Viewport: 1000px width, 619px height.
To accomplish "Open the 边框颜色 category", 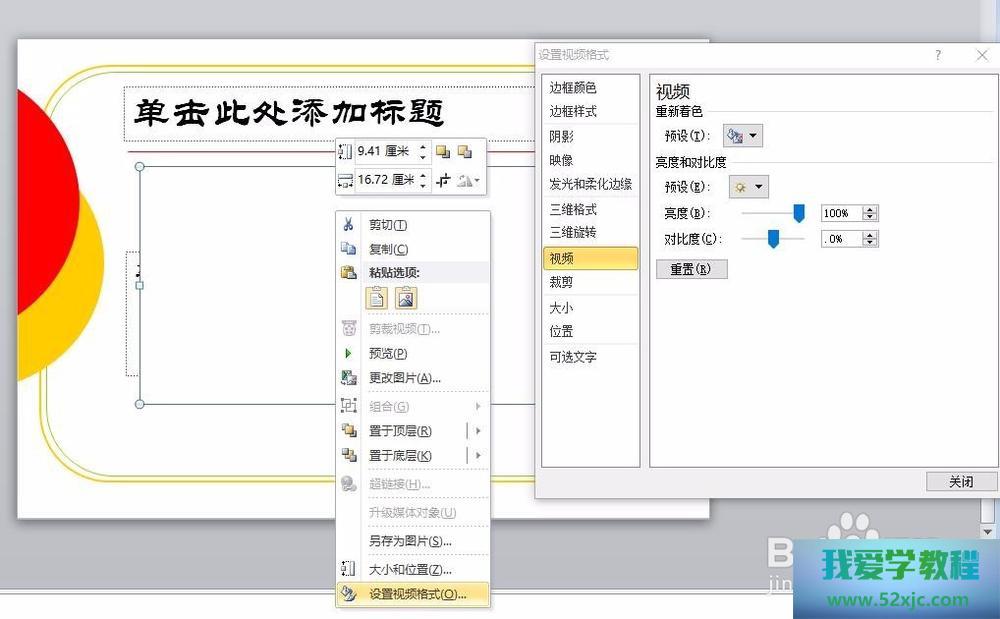I will tap(573, 88).
